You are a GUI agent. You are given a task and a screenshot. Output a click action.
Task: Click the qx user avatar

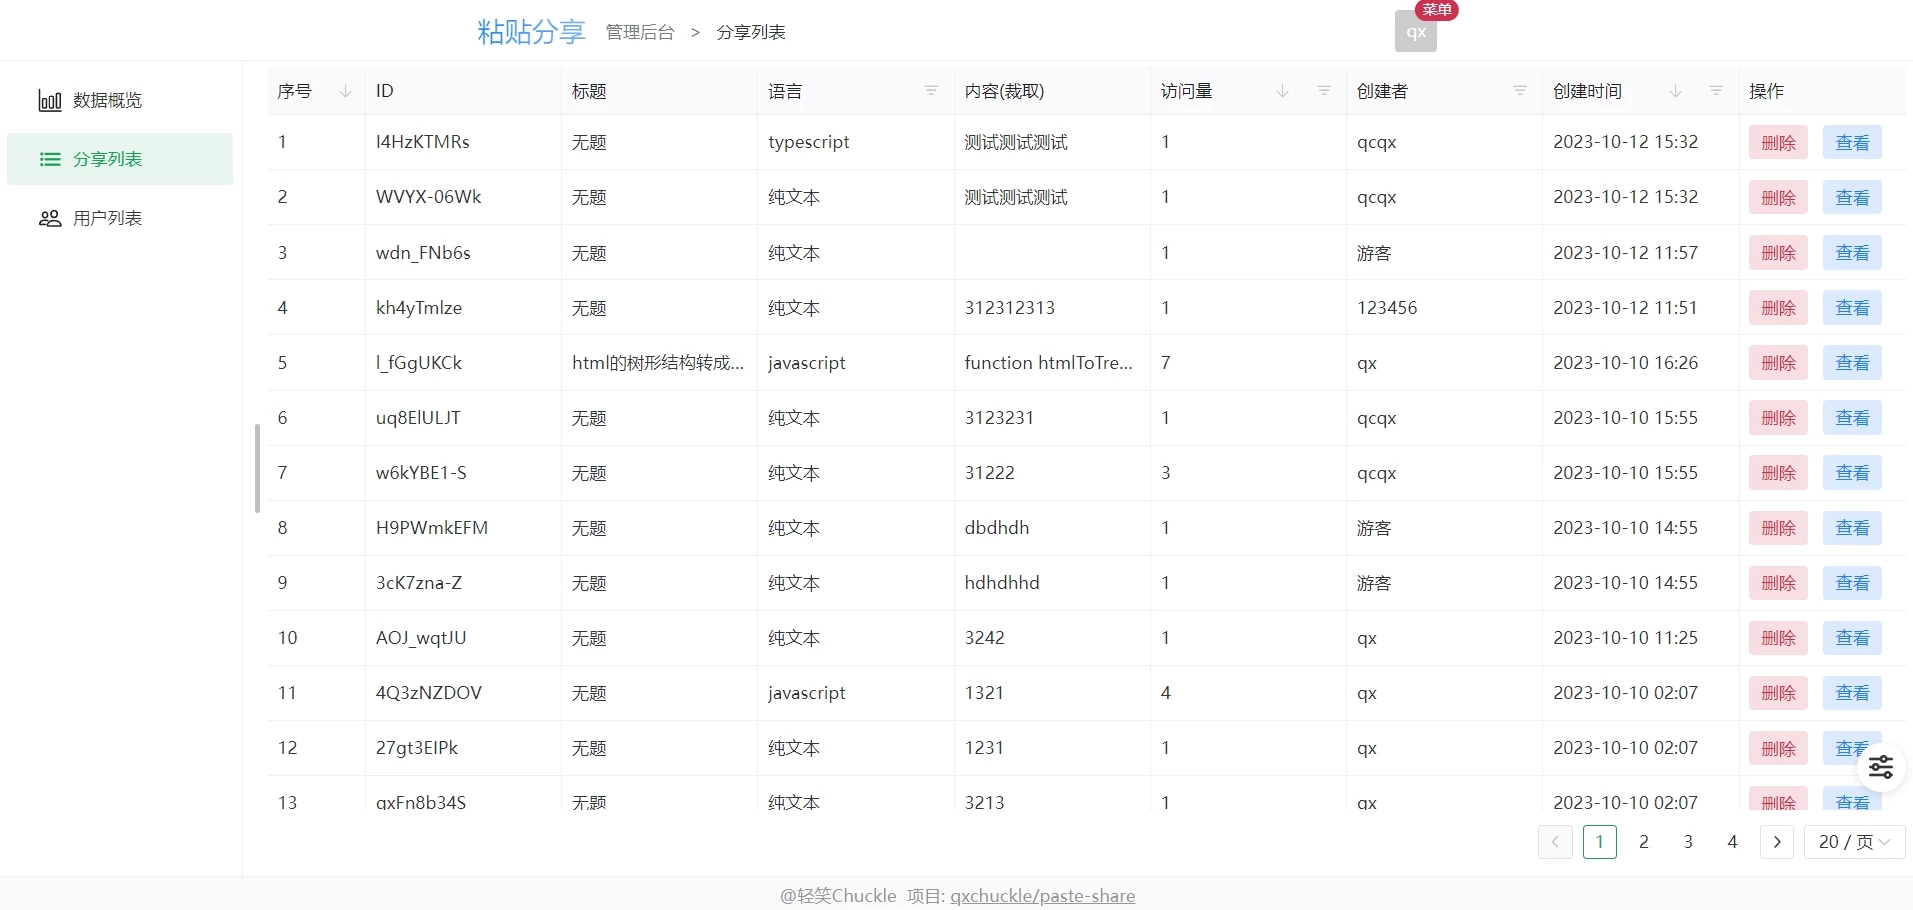1416,32
